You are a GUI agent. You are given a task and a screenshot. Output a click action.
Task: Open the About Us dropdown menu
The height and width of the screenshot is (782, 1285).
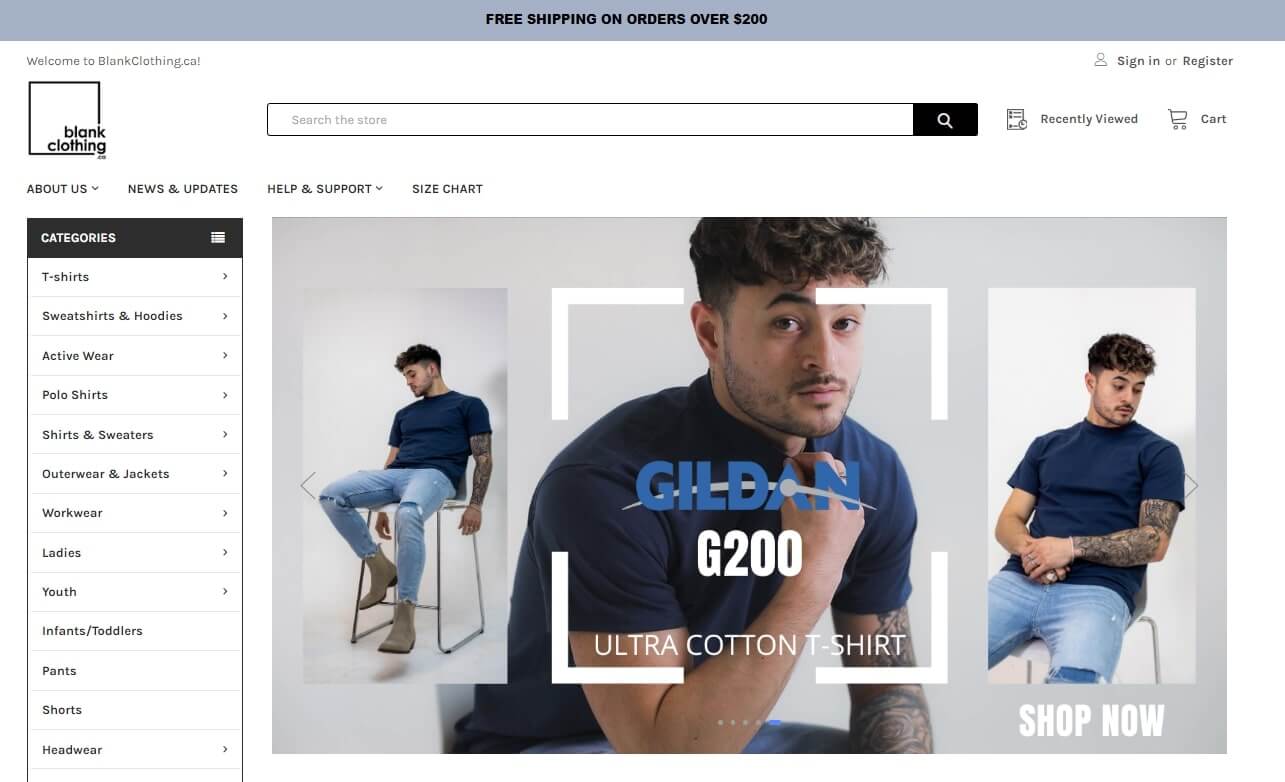63,189
